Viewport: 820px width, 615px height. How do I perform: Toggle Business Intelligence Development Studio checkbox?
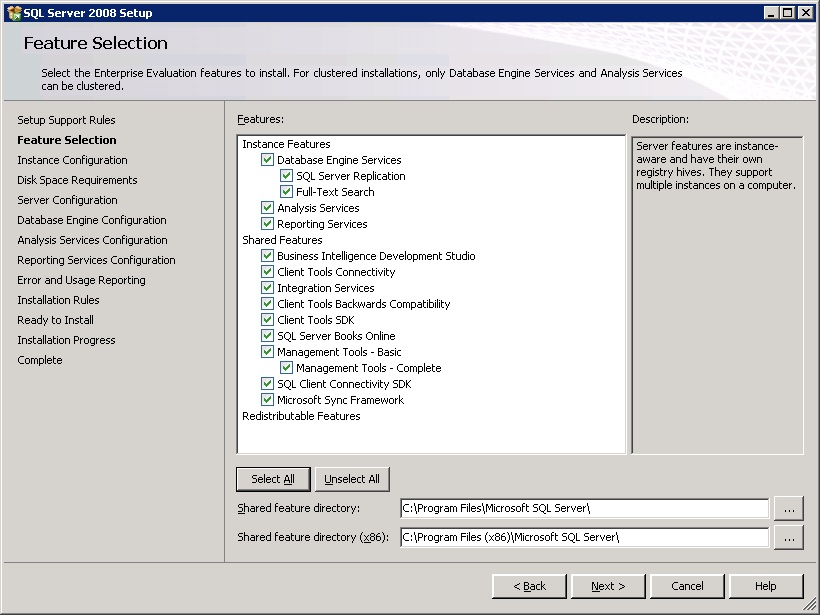(267, 256)
